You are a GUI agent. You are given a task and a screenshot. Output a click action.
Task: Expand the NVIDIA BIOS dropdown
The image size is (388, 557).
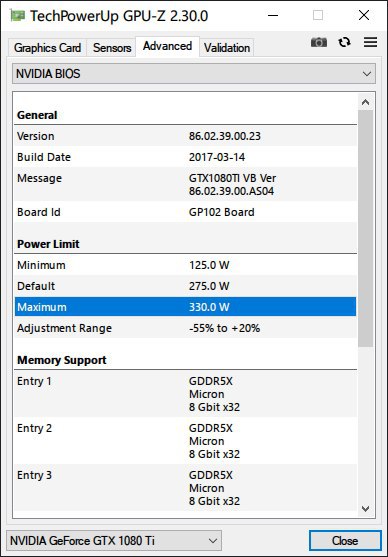[194, 74]
